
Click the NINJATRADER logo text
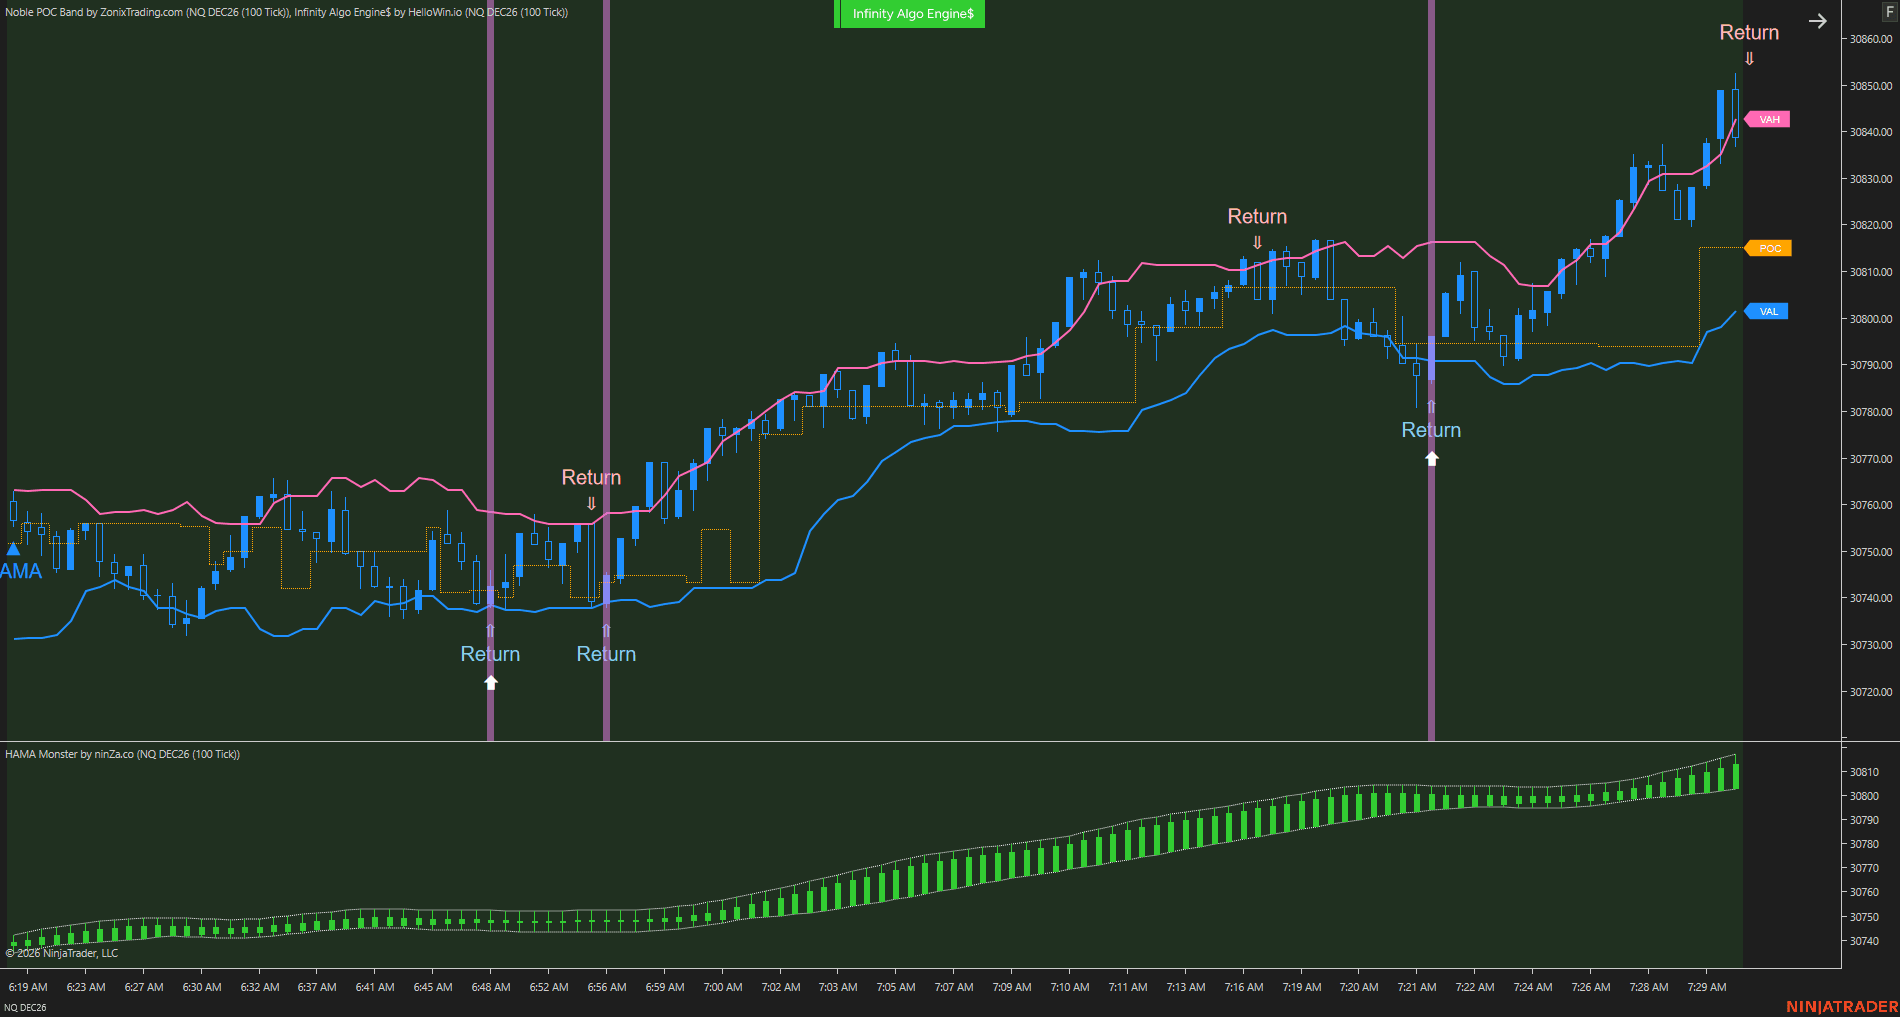pyautogui.click(x=1842, y=1007)
